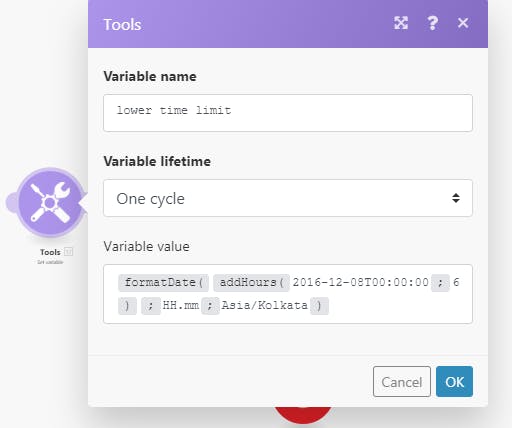Click the semicolon pill after the date
The width and height of the screenshot is (512, 428).
(440, 283)
